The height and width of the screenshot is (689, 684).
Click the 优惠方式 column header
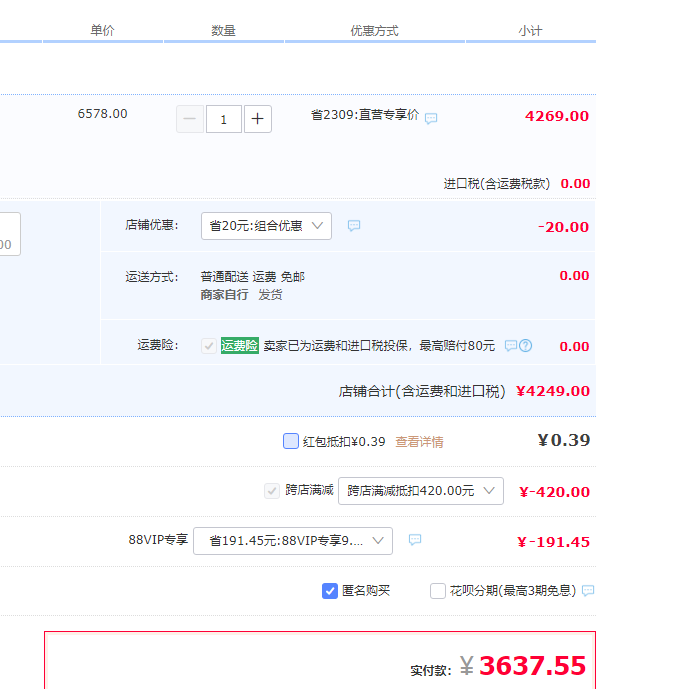point(374,31)
